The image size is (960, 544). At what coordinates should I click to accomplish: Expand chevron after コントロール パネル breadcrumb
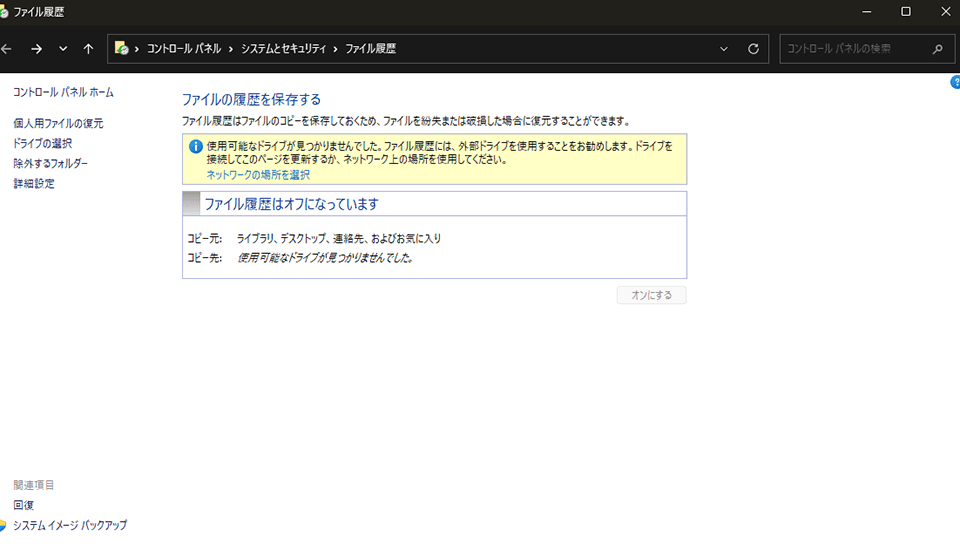[x=231, y=49]
